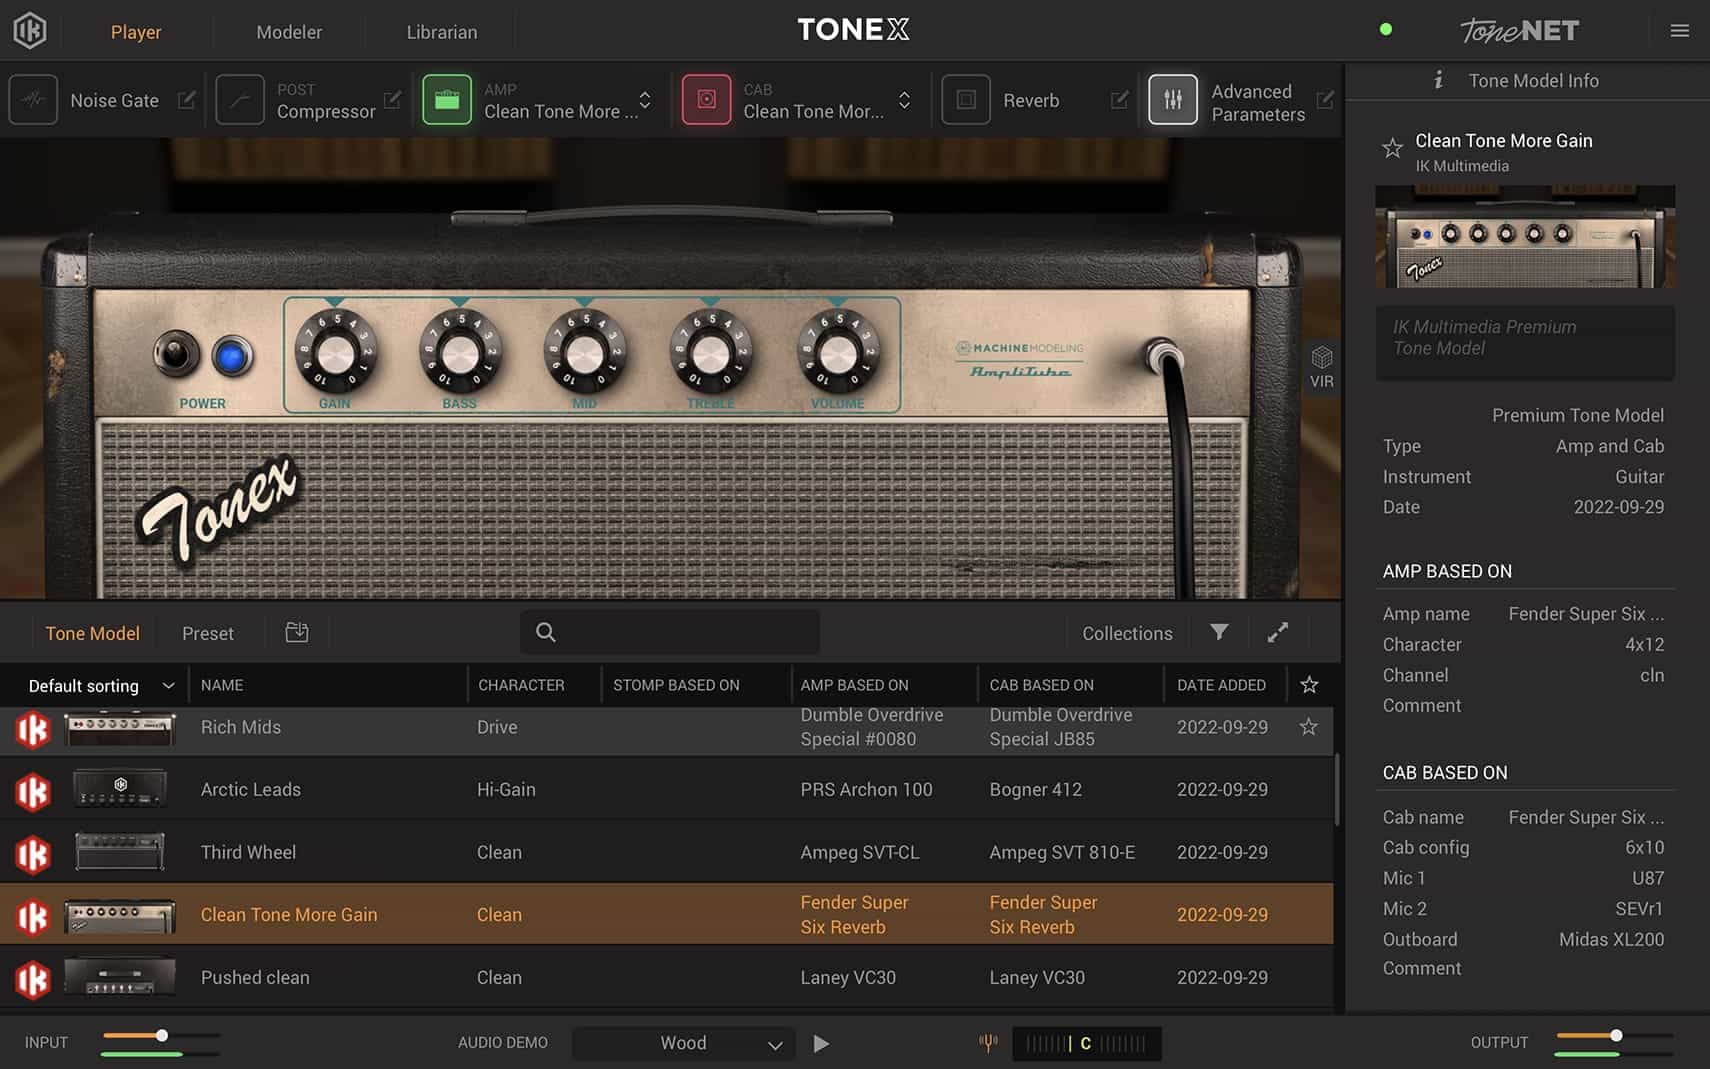Viewport: 1710px width, 1069px height.
Task: Click the IK Multimedia logo icon
Action: (x=30, y=31)
